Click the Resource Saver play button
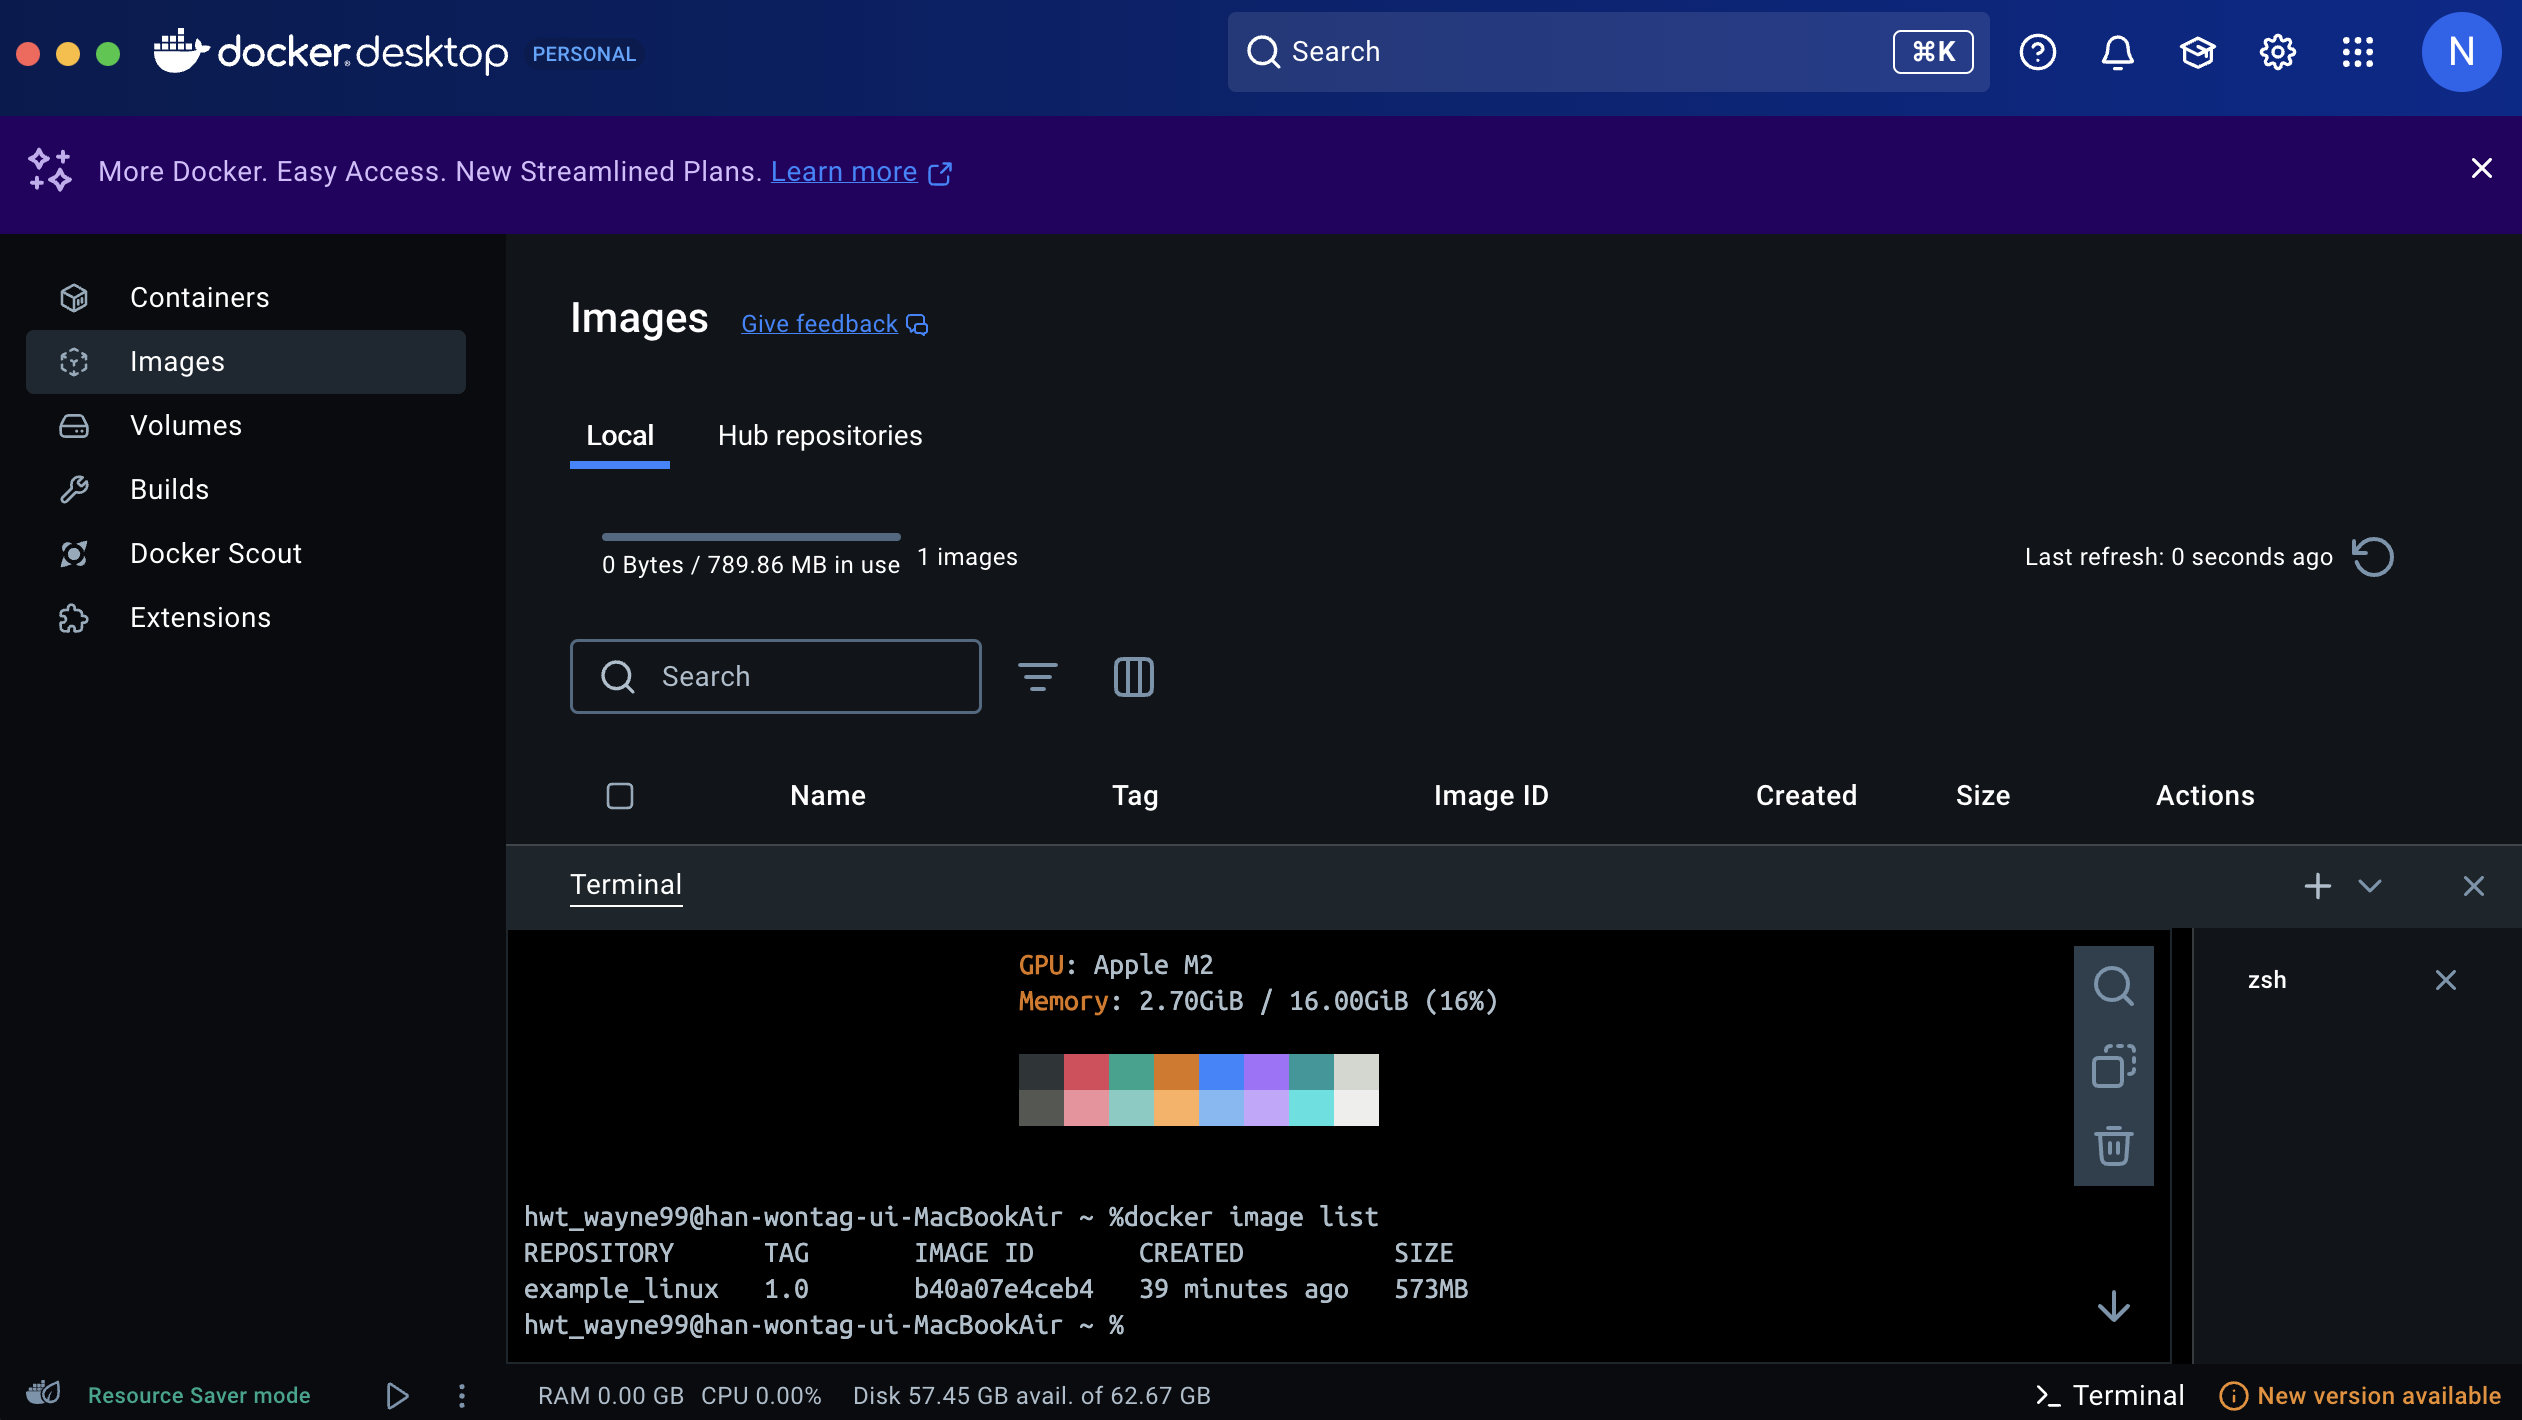This screenshot has height=1420, width=2522. point(397,1396)
